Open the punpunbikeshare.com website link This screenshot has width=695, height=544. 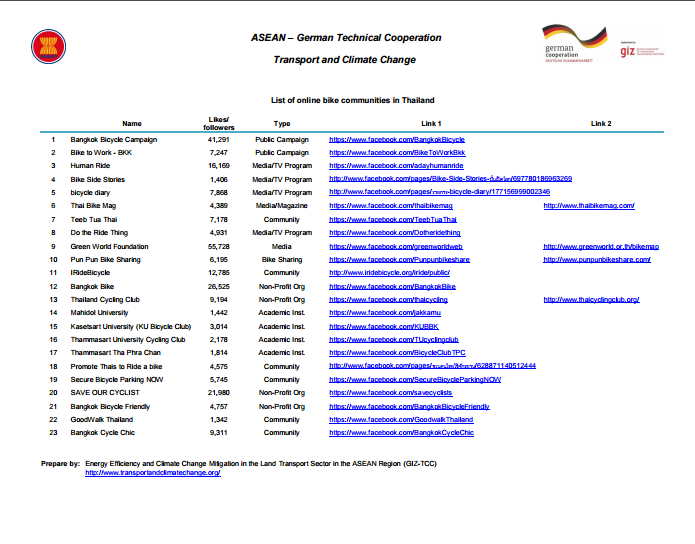point(597,260)
